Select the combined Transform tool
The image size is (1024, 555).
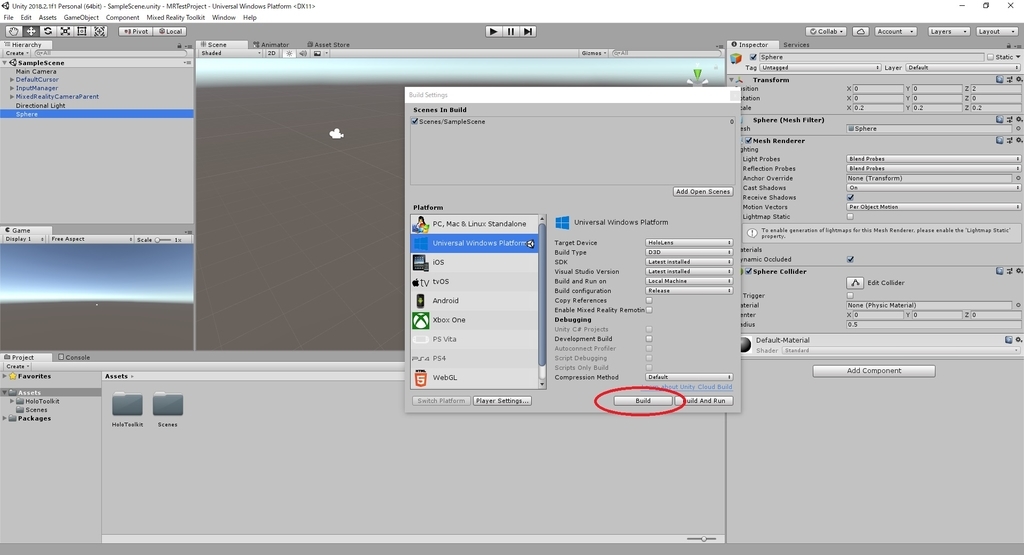click(99, 31)
